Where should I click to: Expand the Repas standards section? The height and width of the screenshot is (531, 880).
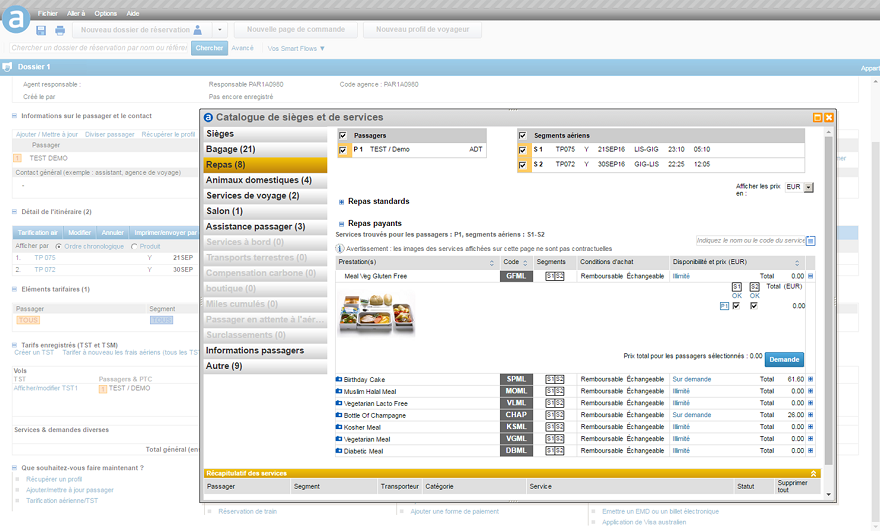coord(342,201)
